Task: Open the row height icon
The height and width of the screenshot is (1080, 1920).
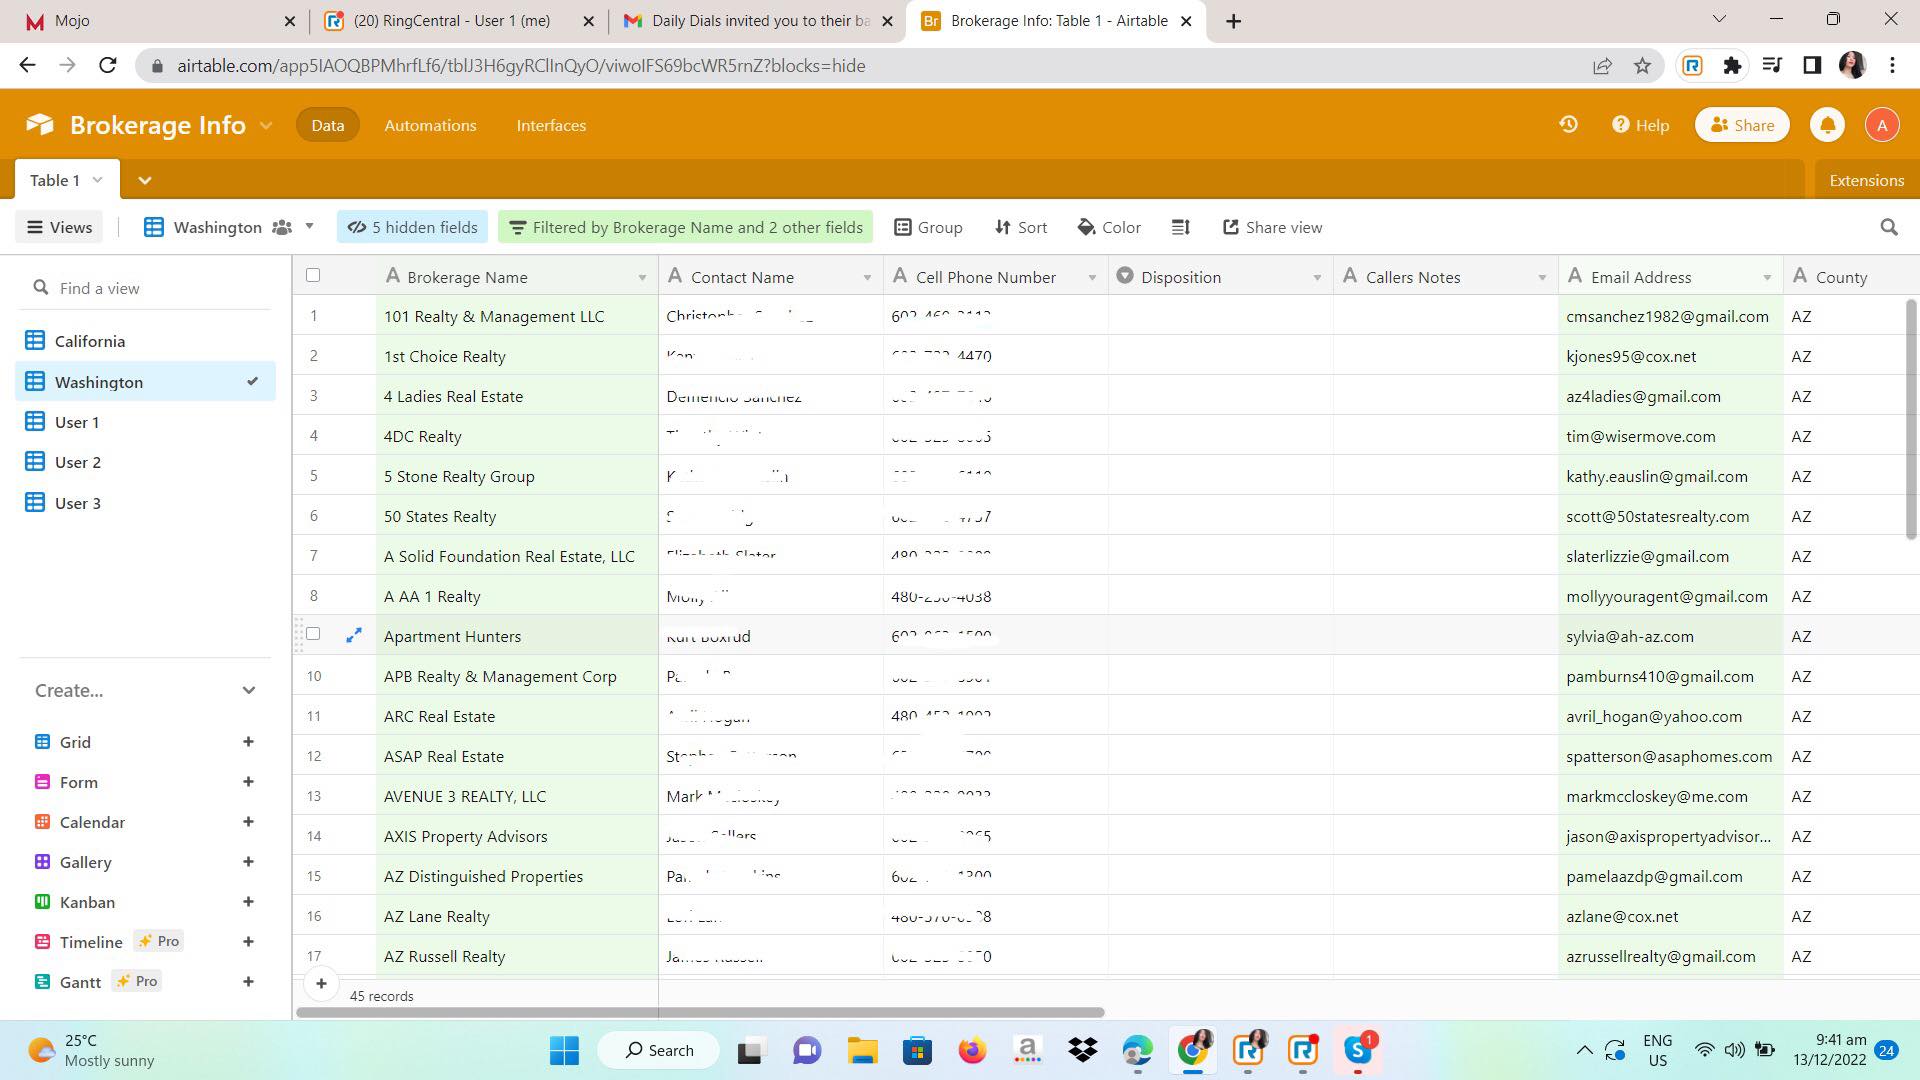Action: click(x=1180, y=228)
